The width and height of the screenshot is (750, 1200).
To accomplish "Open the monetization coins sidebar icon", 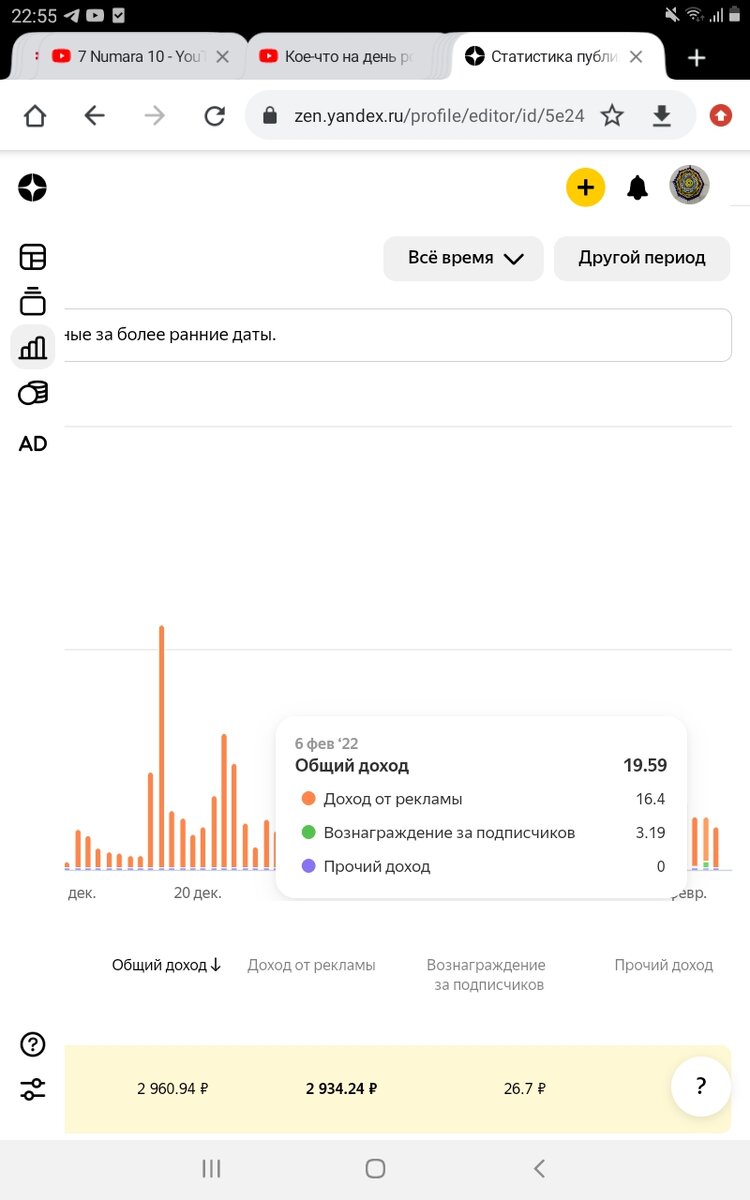I will [32, 393].
